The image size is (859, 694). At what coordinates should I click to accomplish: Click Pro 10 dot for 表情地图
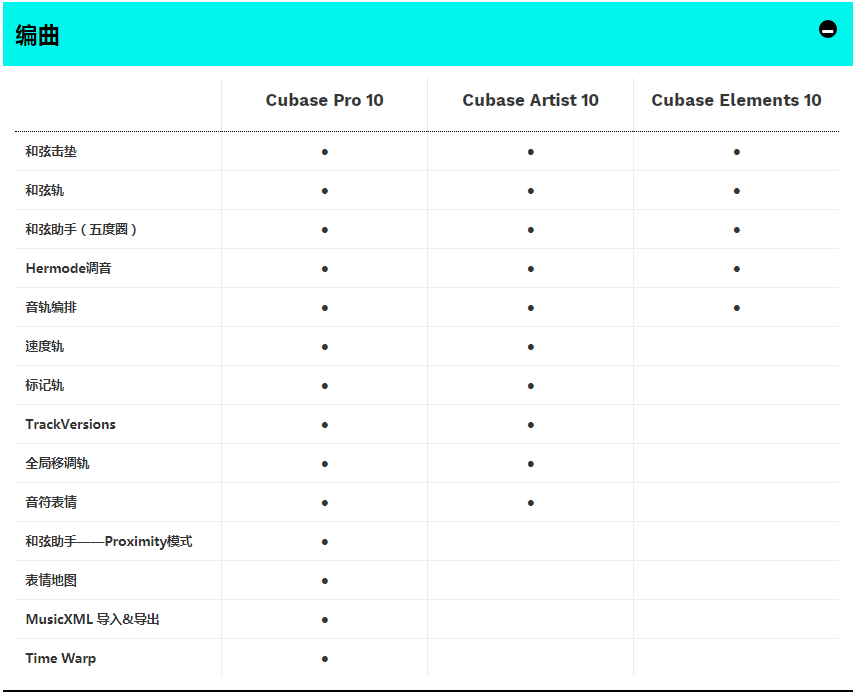pos(325,581)
